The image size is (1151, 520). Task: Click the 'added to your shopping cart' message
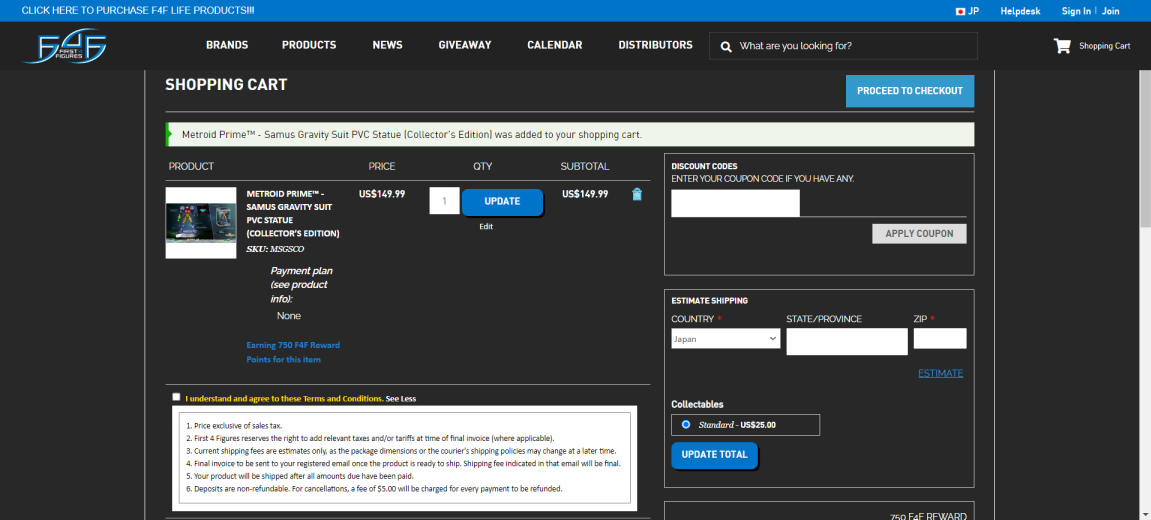570,134
